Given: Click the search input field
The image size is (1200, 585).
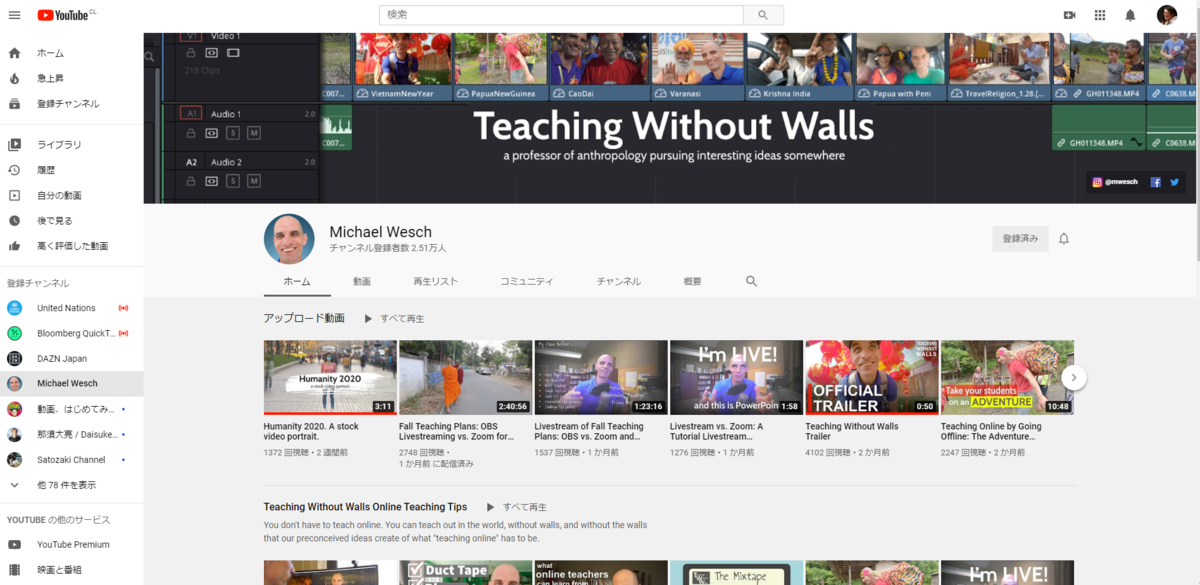Looking at the screenshot, I should click(x=562, y=15).
